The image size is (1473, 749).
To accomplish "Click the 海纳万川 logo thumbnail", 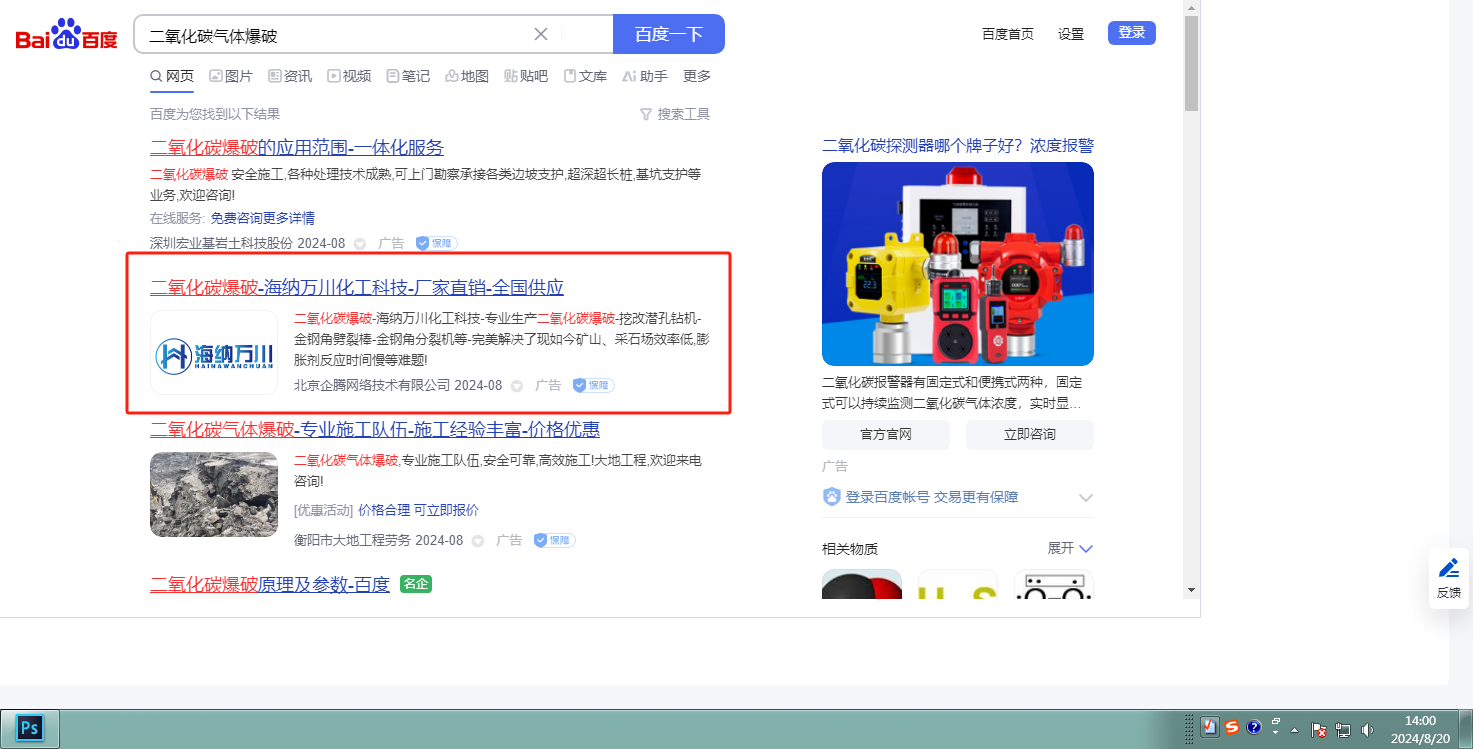I will point(214,353).
